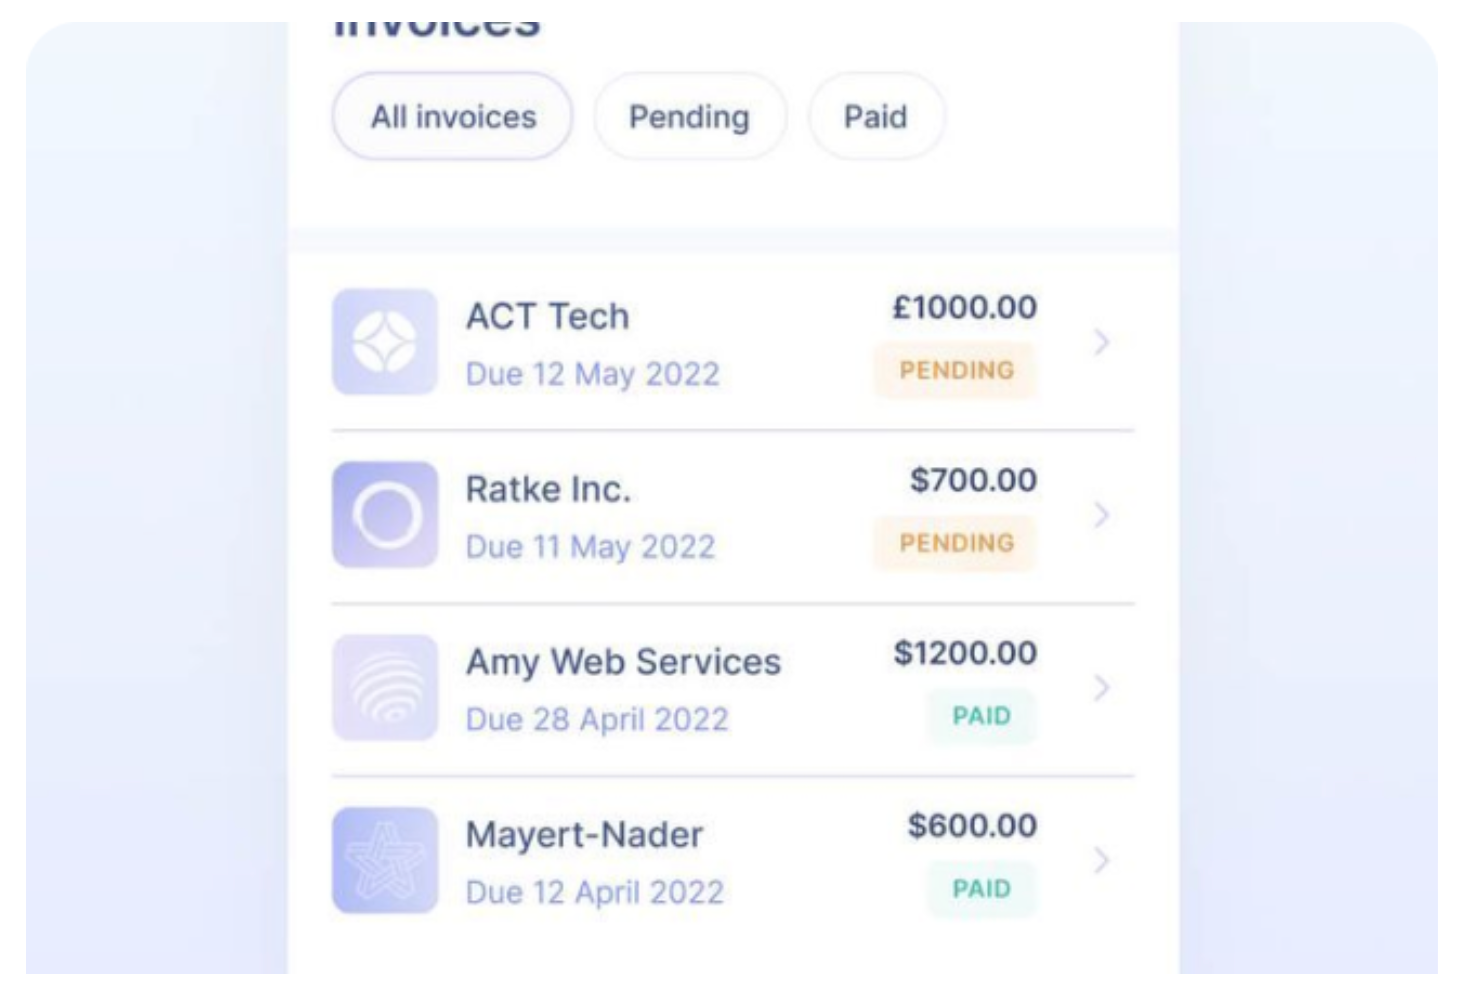Click the Due 12 April 2022 date
The height and width of the screenshot is (990, 1460).
pos(594,892)
